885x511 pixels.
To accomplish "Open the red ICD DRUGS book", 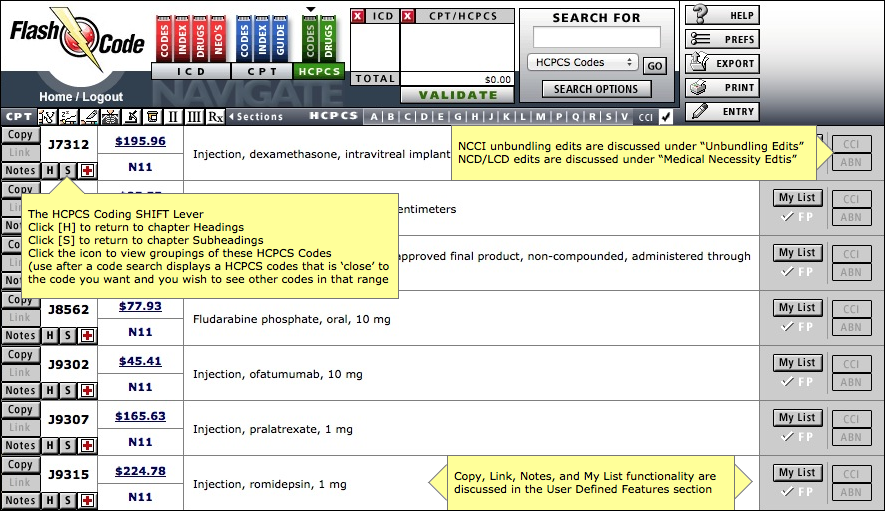I will 200,38.
